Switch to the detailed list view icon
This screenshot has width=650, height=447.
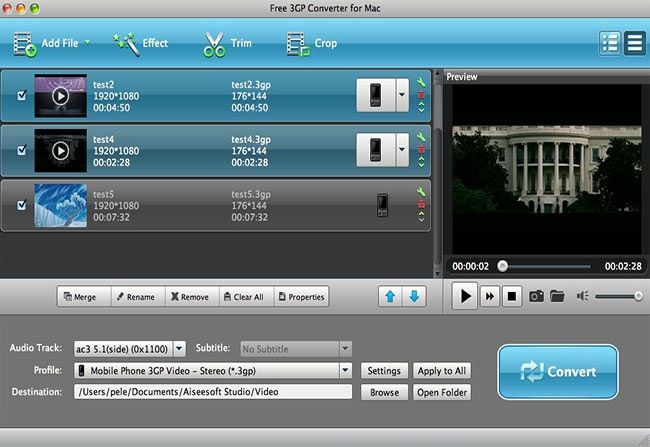(x=610, y=43)
